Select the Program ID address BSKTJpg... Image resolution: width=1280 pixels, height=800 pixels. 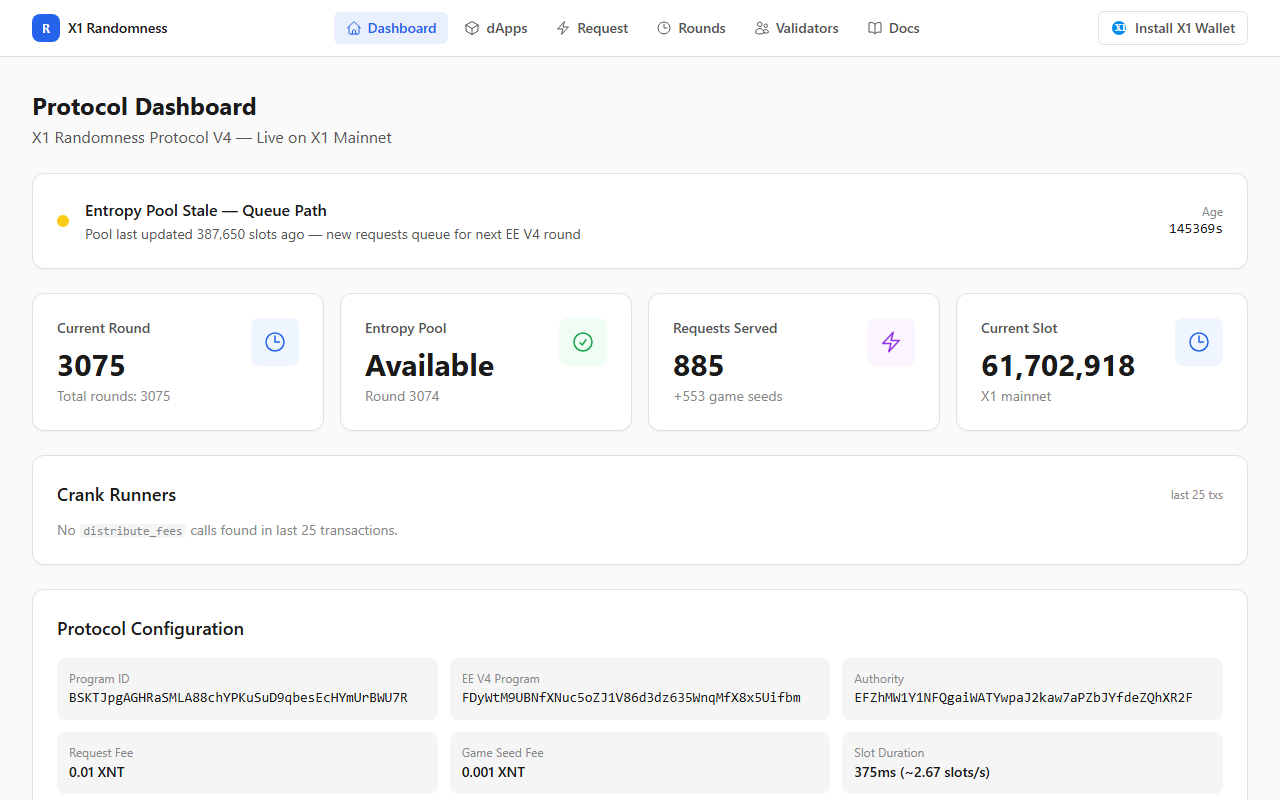pos(238,698)
